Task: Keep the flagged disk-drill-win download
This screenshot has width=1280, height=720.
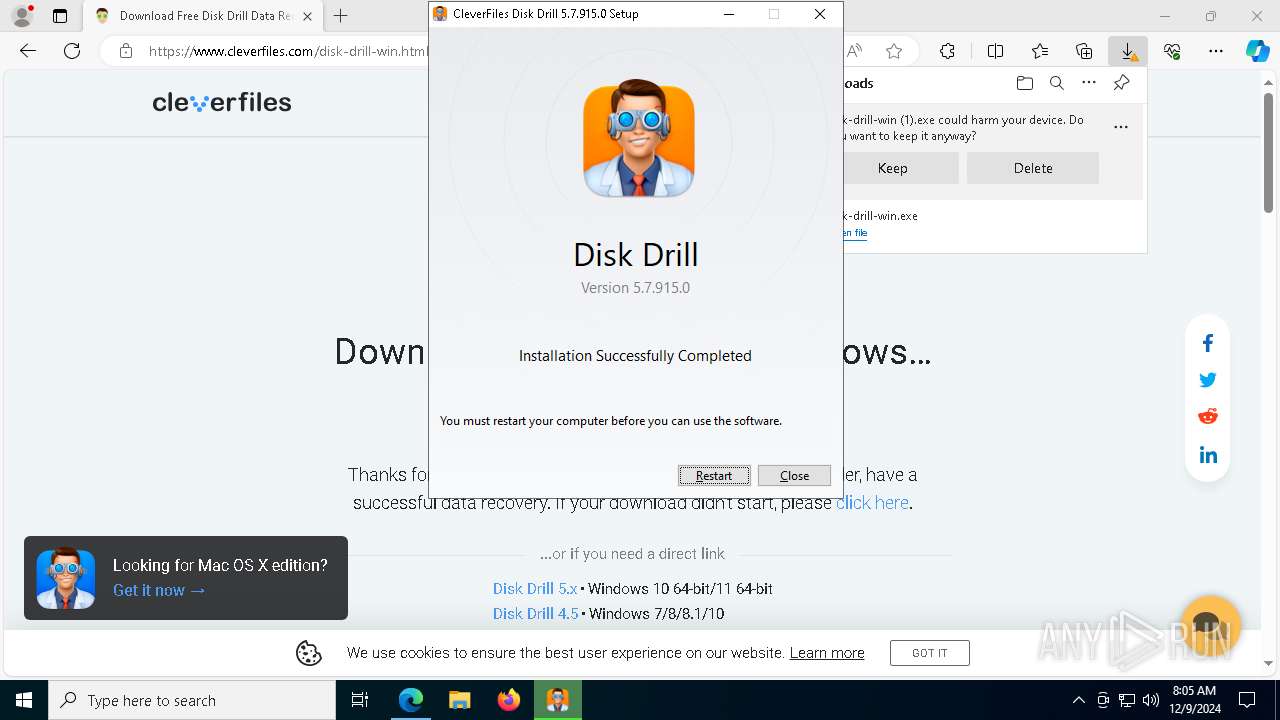Action: point(893,168)
